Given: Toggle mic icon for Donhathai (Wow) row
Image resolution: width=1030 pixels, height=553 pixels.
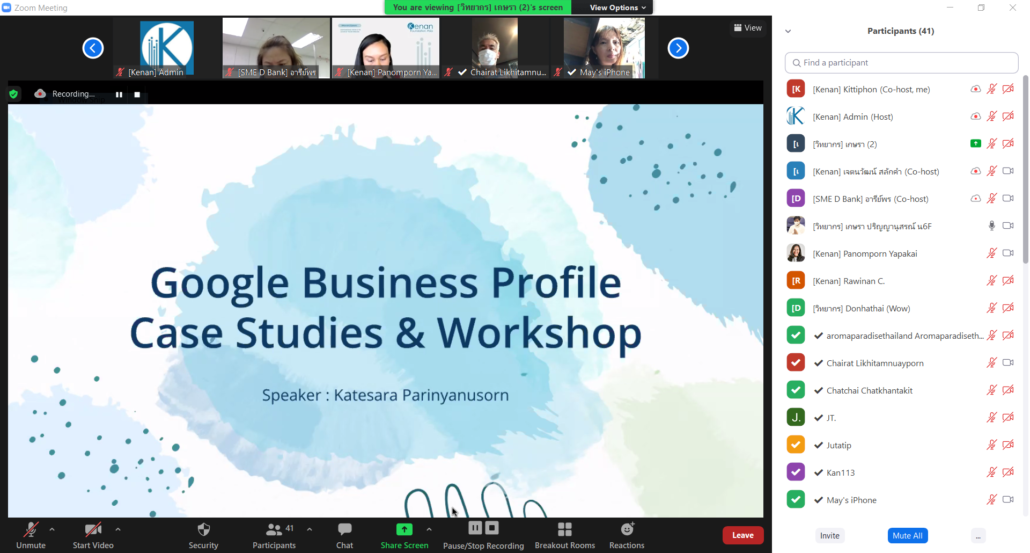Looking at the screenshot, I should coord(992,308).
